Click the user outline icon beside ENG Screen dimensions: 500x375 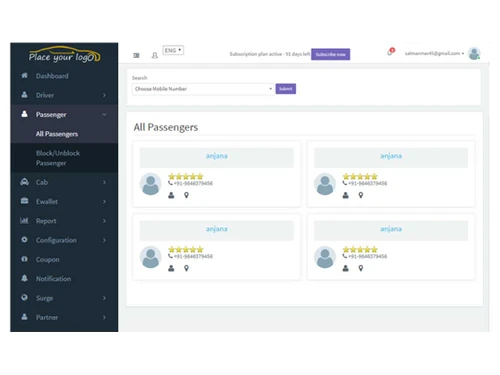[x=155, y=55]
